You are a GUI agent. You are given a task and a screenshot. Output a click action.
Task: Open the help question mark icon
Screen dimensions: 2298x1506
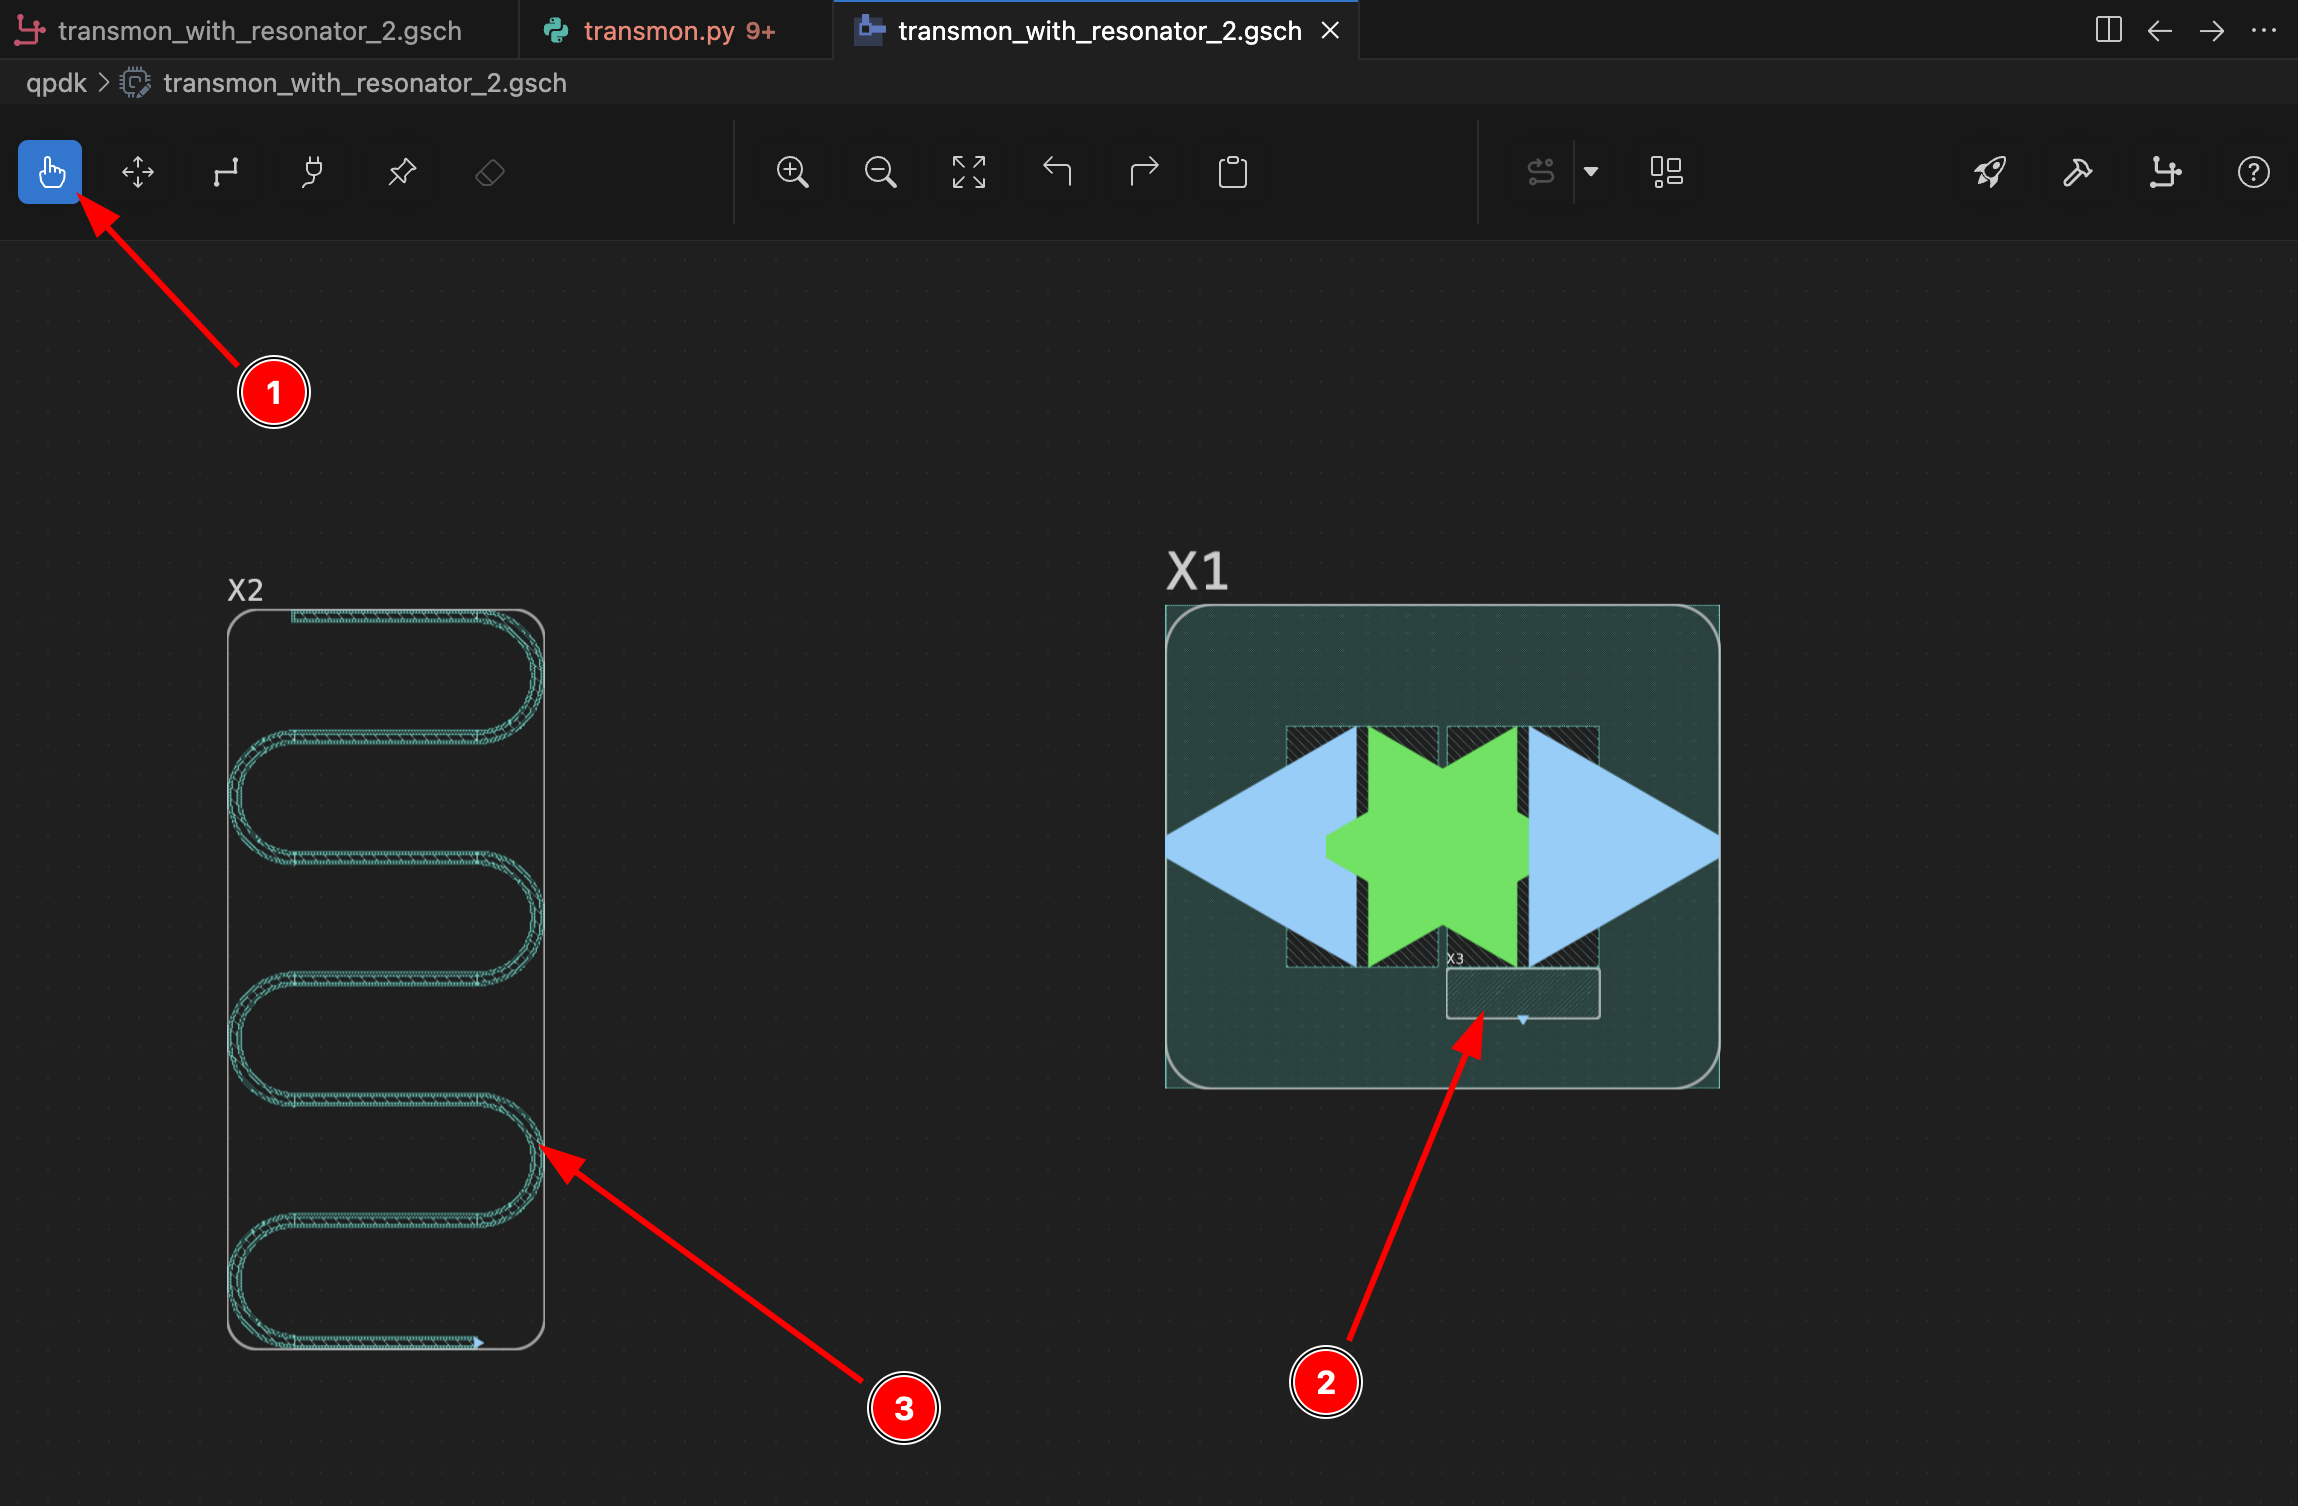2253,172
